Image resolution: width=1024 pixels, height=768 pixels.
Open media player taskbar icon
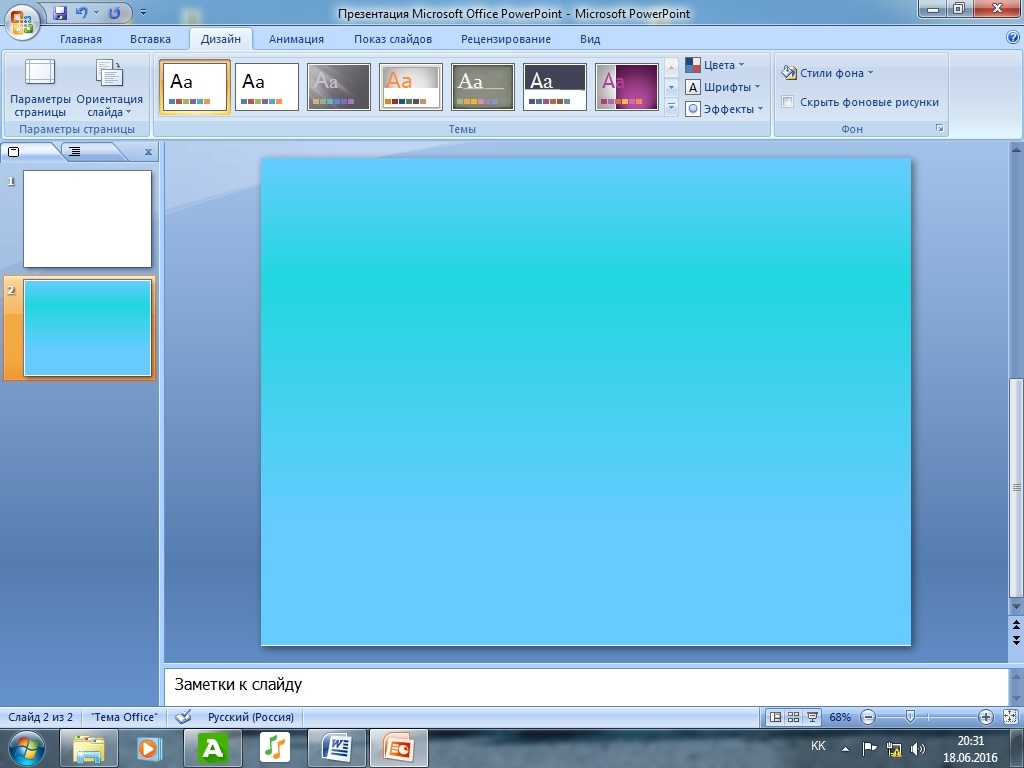click(149, 748)
